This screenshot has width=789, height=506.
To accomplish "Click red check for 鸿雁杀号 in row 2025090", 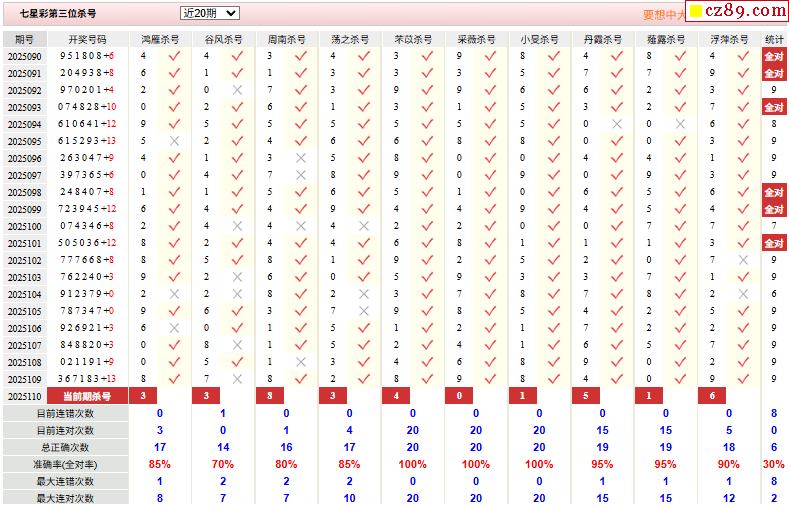I will tap(174, 56).
